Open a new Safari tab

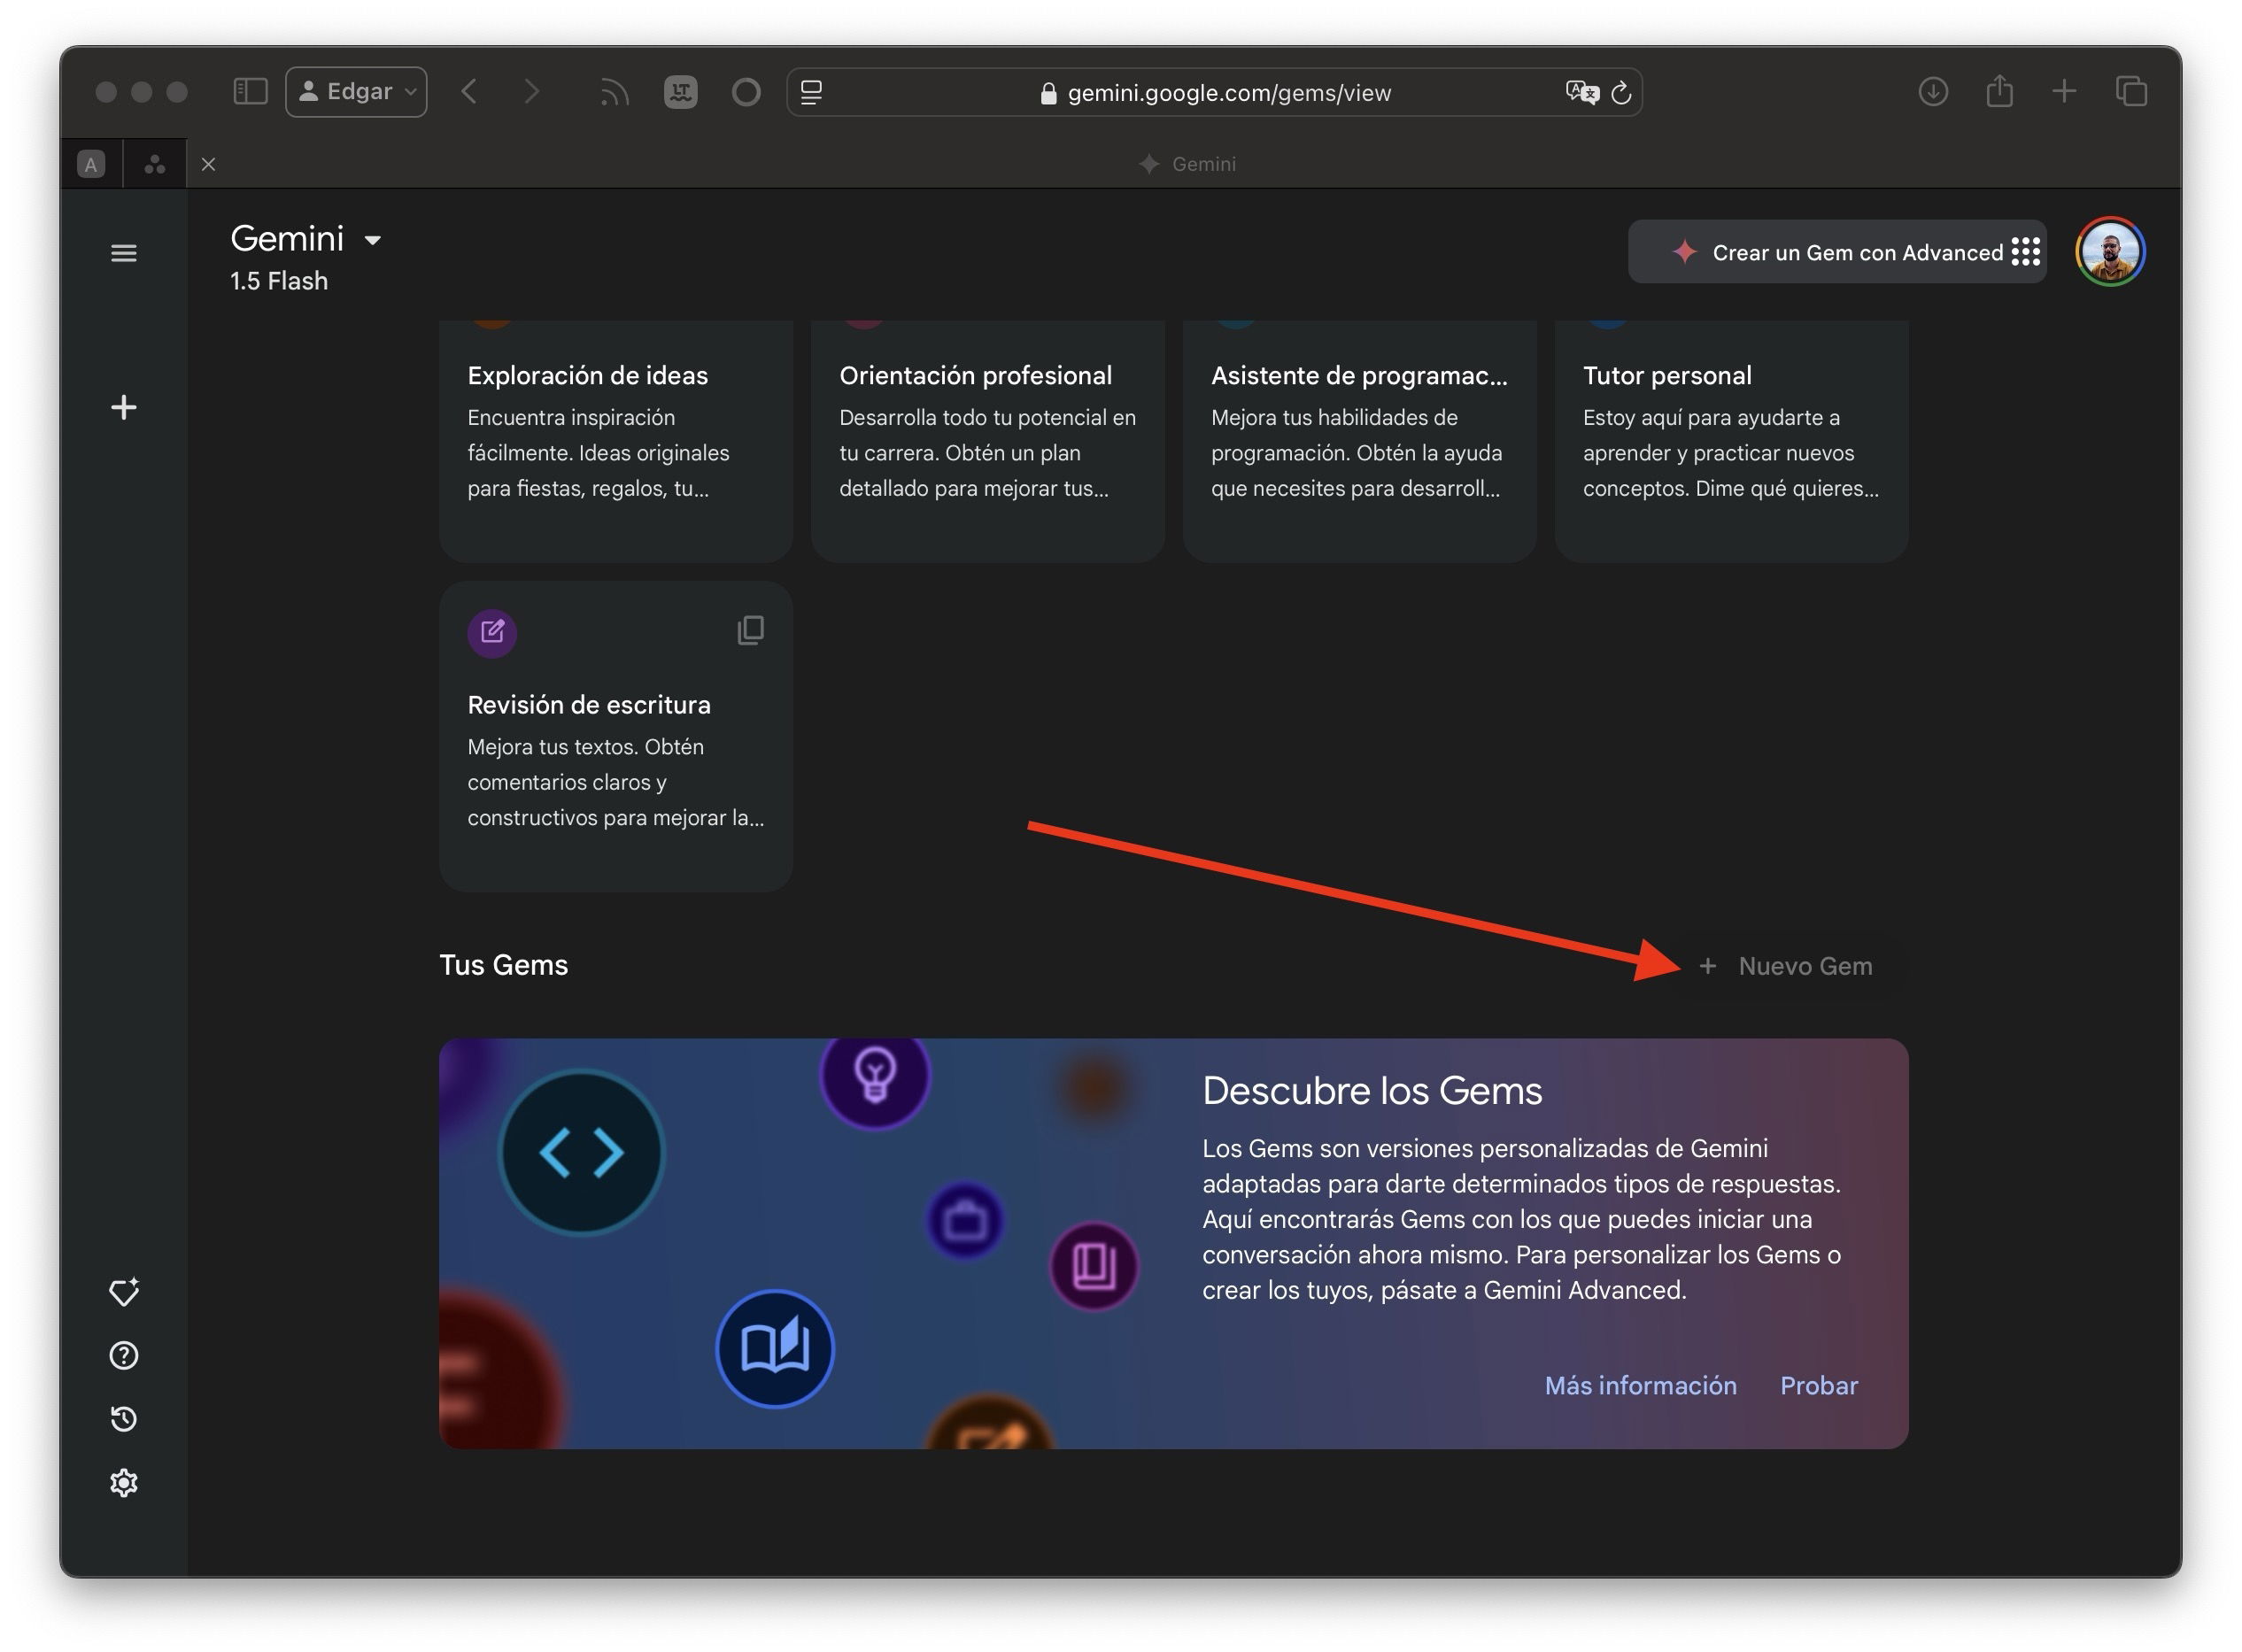2064,92
